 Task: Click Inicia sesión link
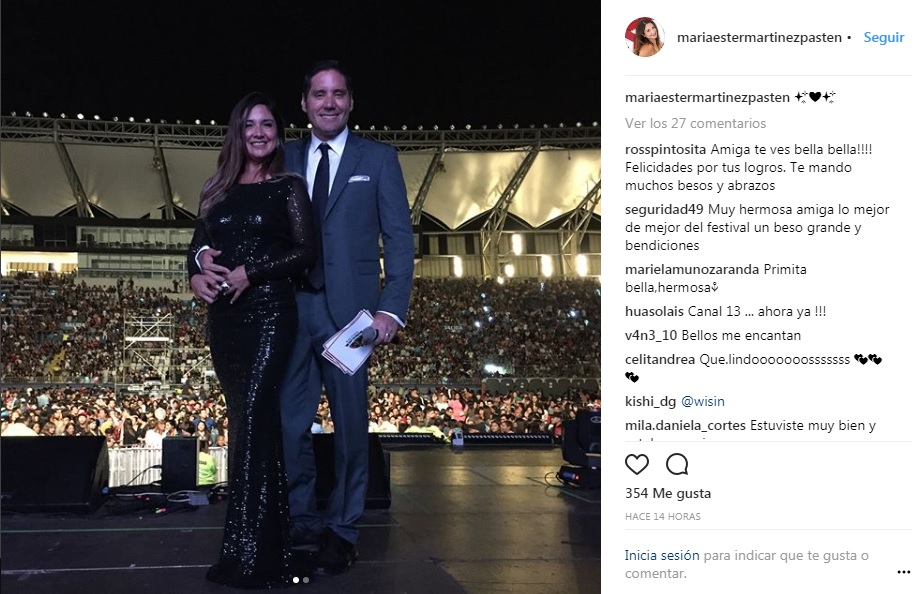(661, 555)
